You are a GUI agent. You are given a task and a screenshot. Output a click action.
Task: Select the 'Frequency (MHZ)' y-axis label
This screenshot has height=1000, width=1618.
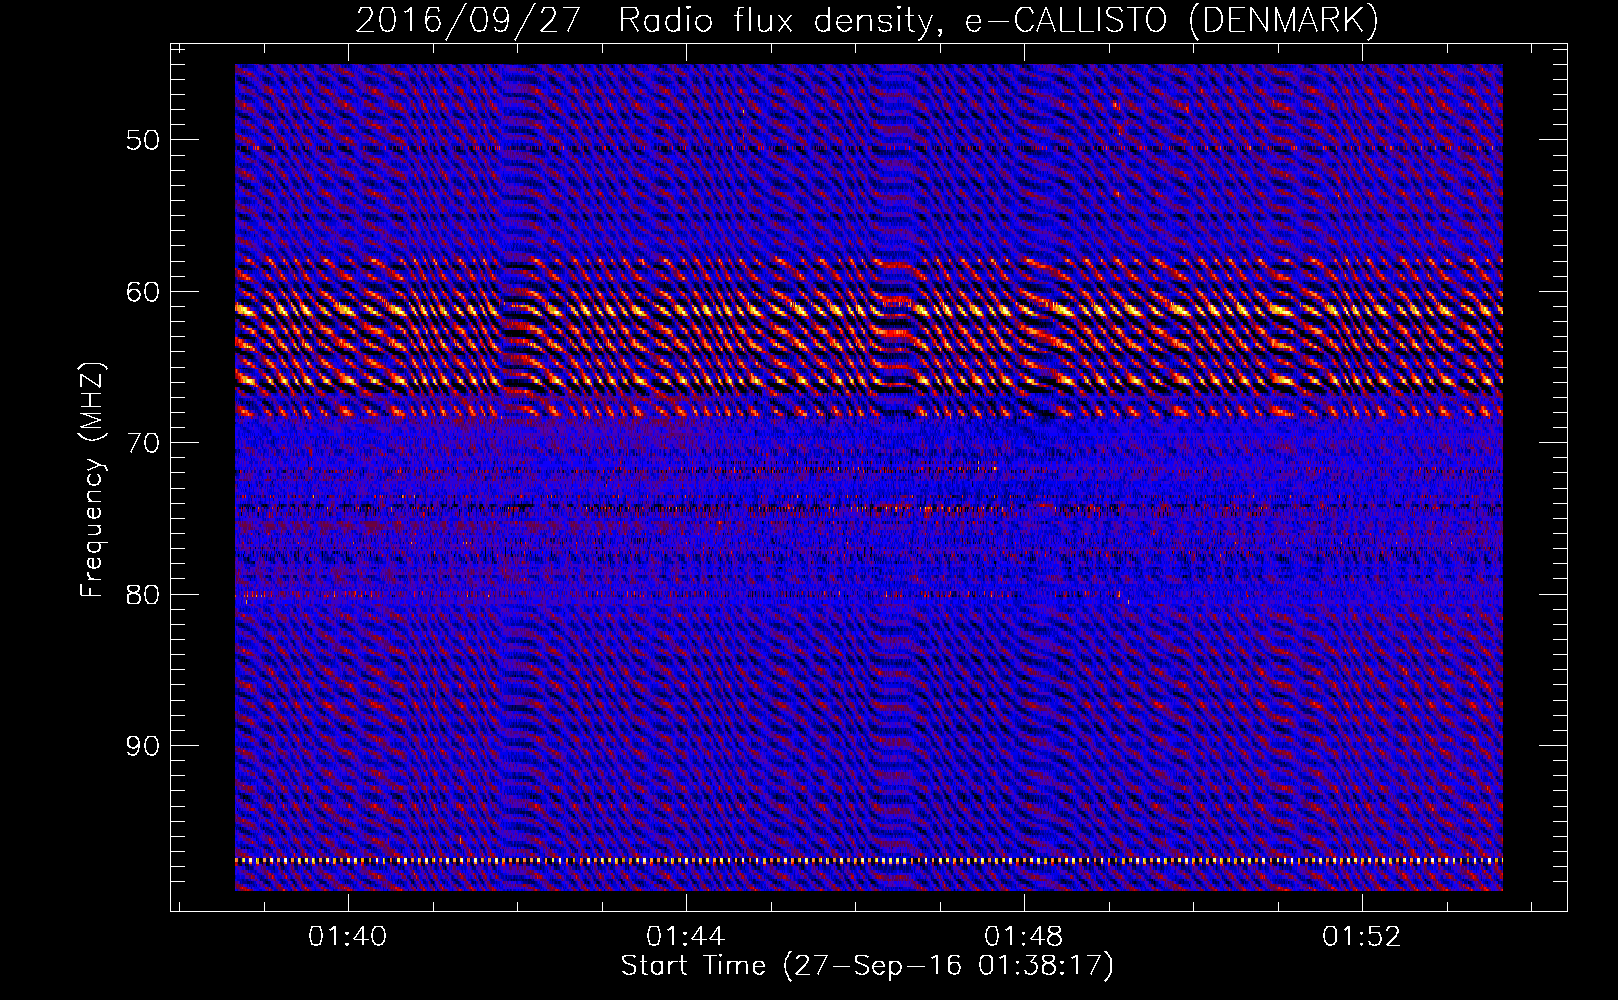pos(92,480)
